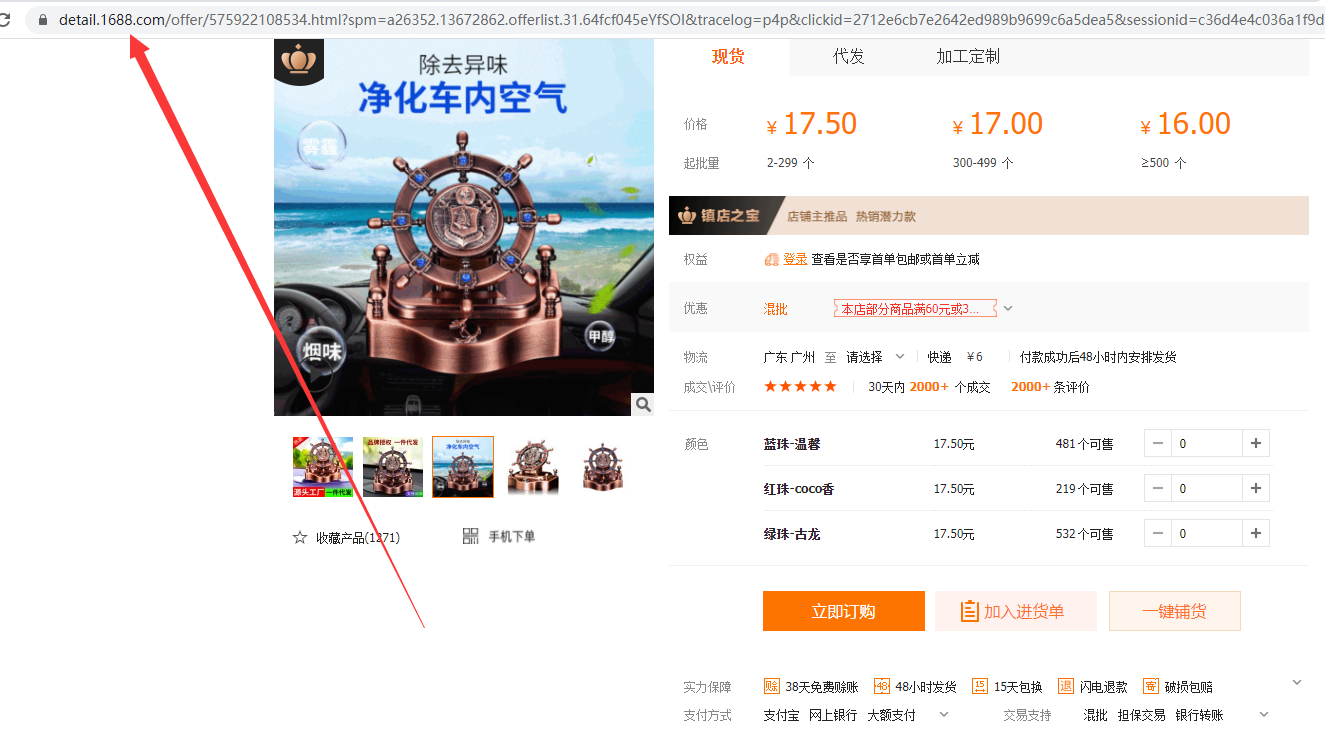
Task: Click the five-star rating
Action: pos(800,387)
